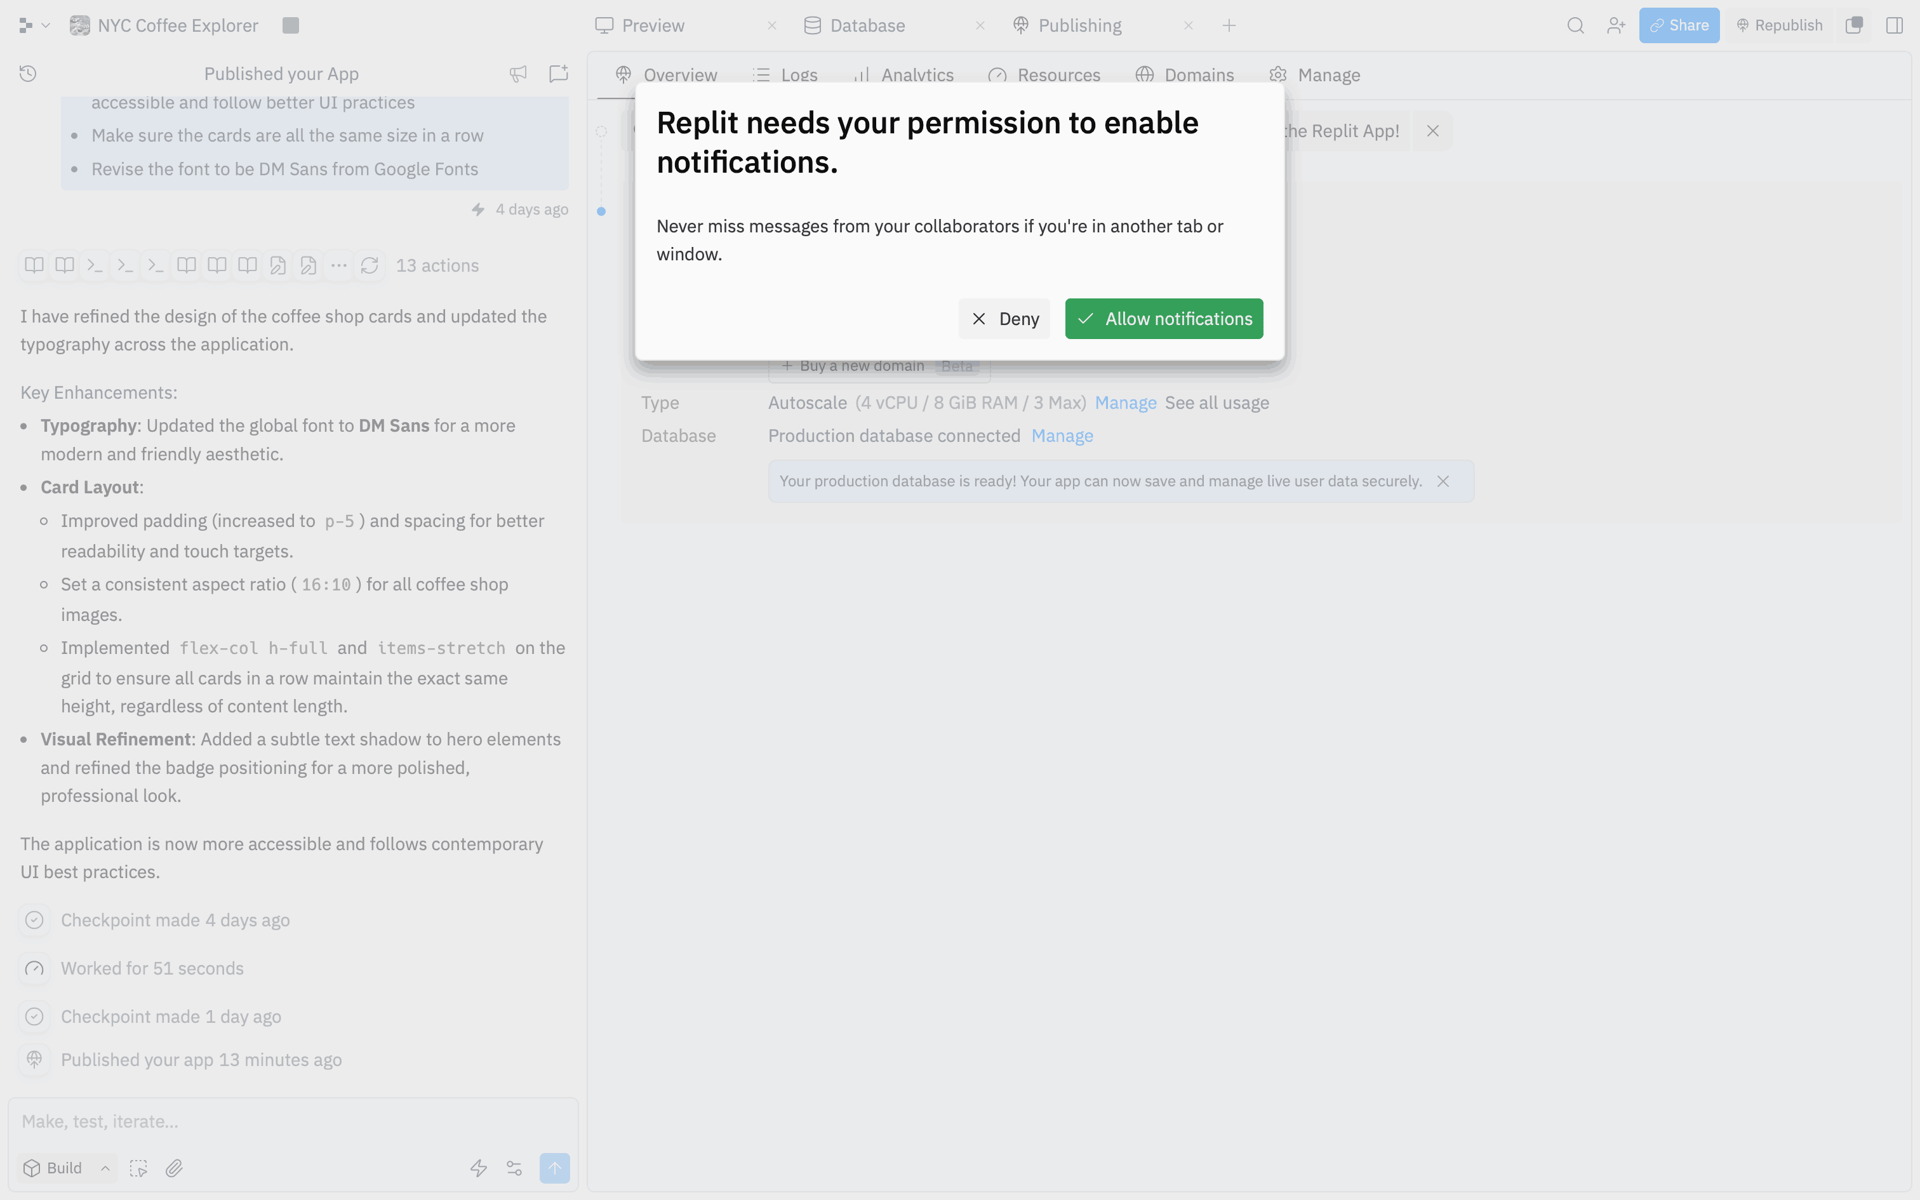Dismiss the Replit App banner
1920x1200 pixels.
[x=1433, y=131]
